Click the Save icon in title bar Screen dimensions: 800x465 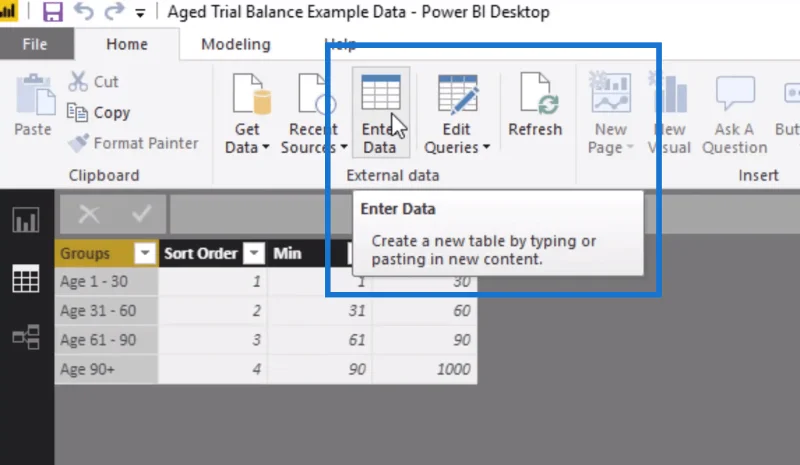(53, 11)
